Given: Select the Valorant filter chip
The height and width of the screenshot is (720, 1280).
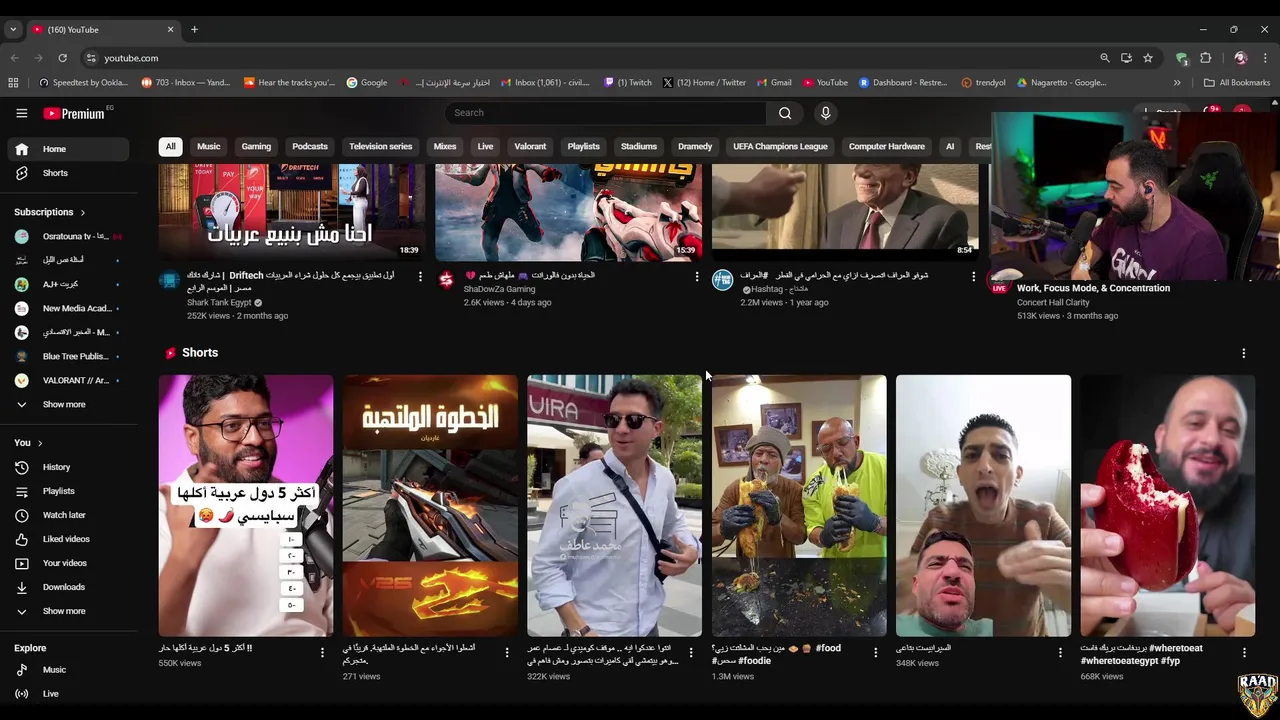Looking at the screenshot, I should coord(530,146).
